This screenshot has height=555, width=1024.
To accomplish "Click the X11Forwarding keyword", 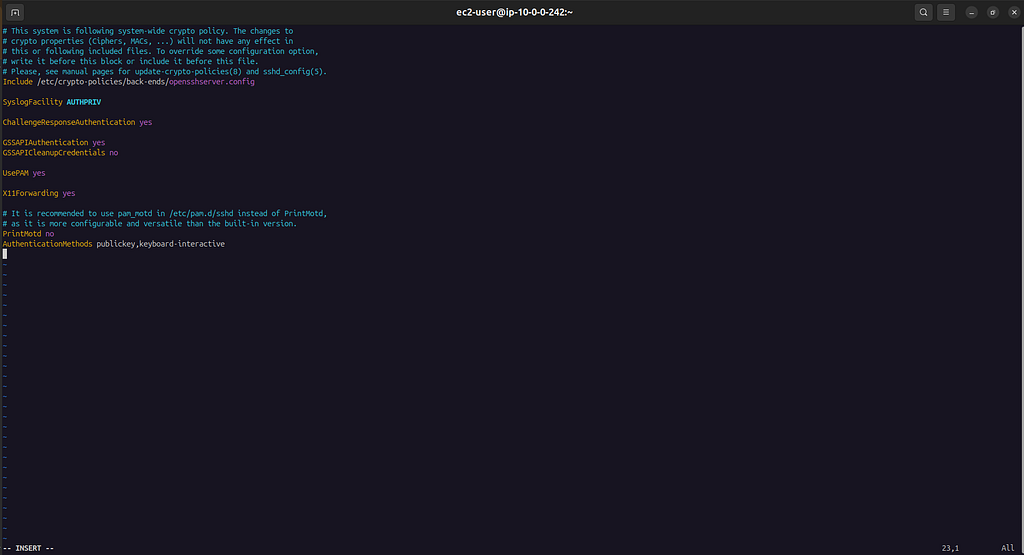I will point(30,193).
